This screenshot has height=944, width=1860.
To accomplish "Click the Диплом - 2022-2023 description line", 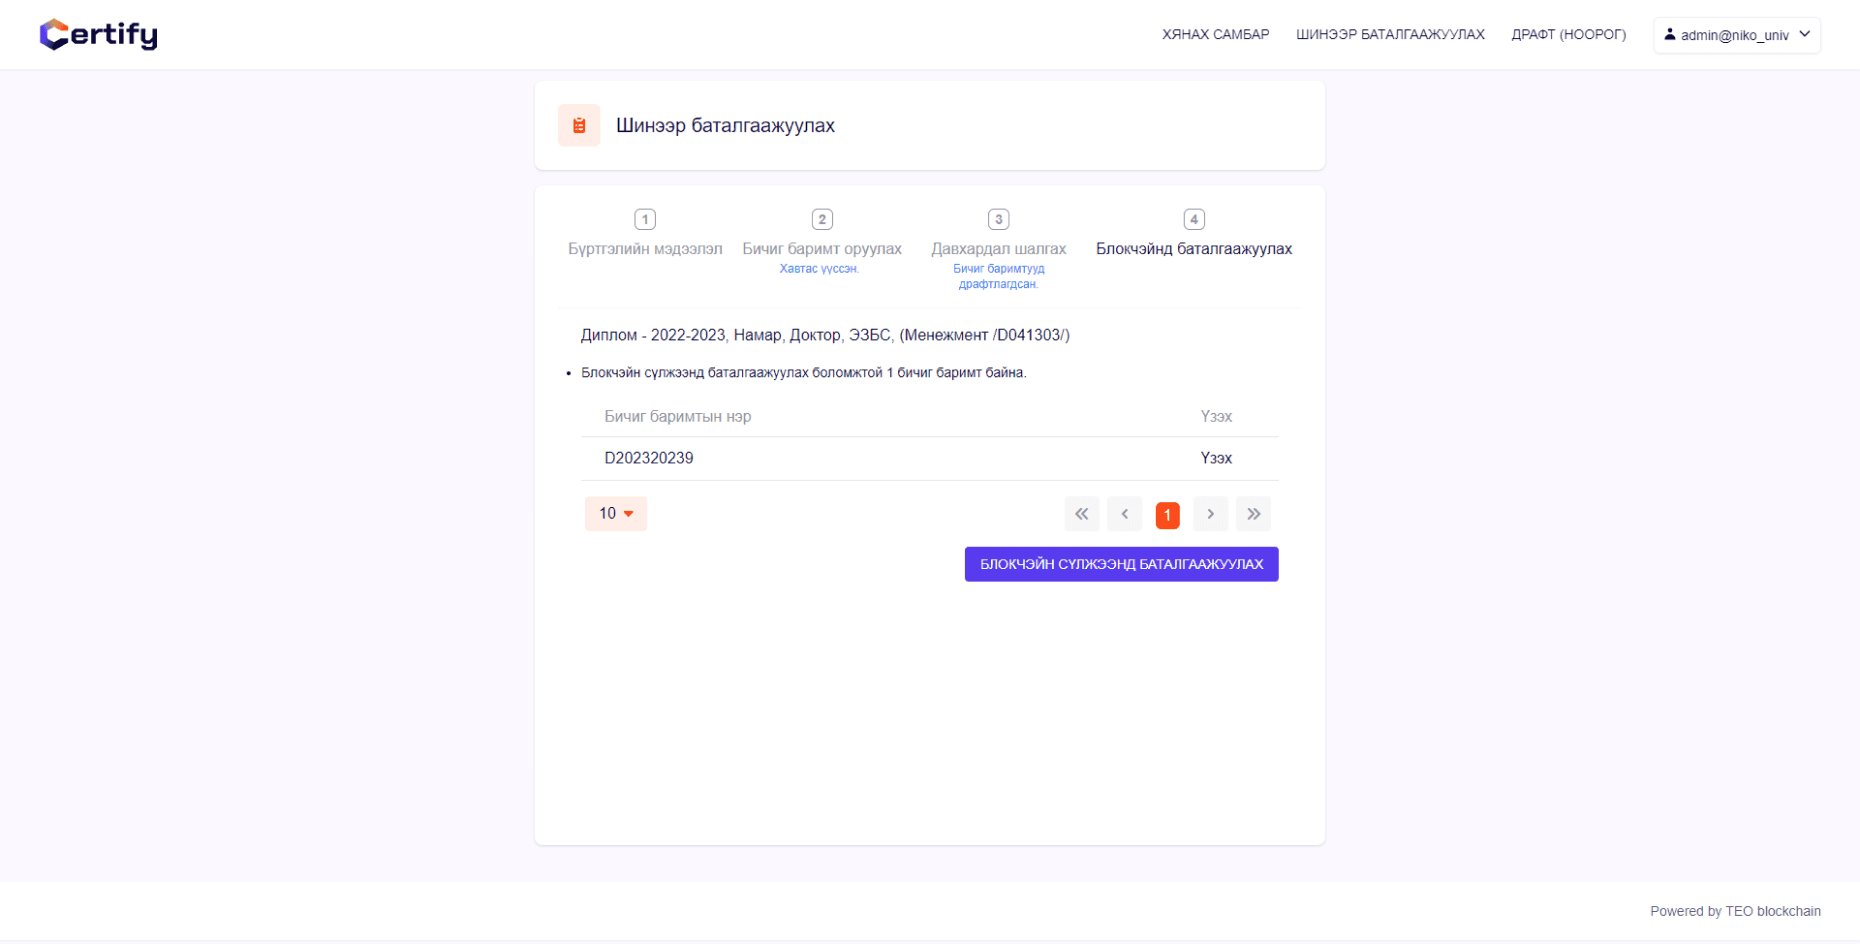I will coord(825,335).
